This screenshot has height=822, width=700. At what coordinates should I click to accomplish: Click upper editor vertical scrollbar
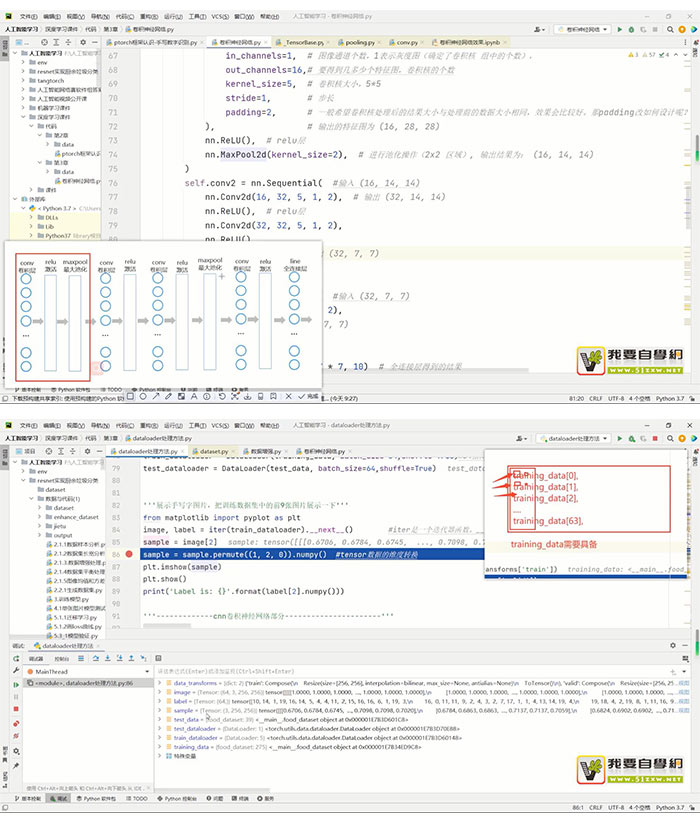tap(697, 147)
